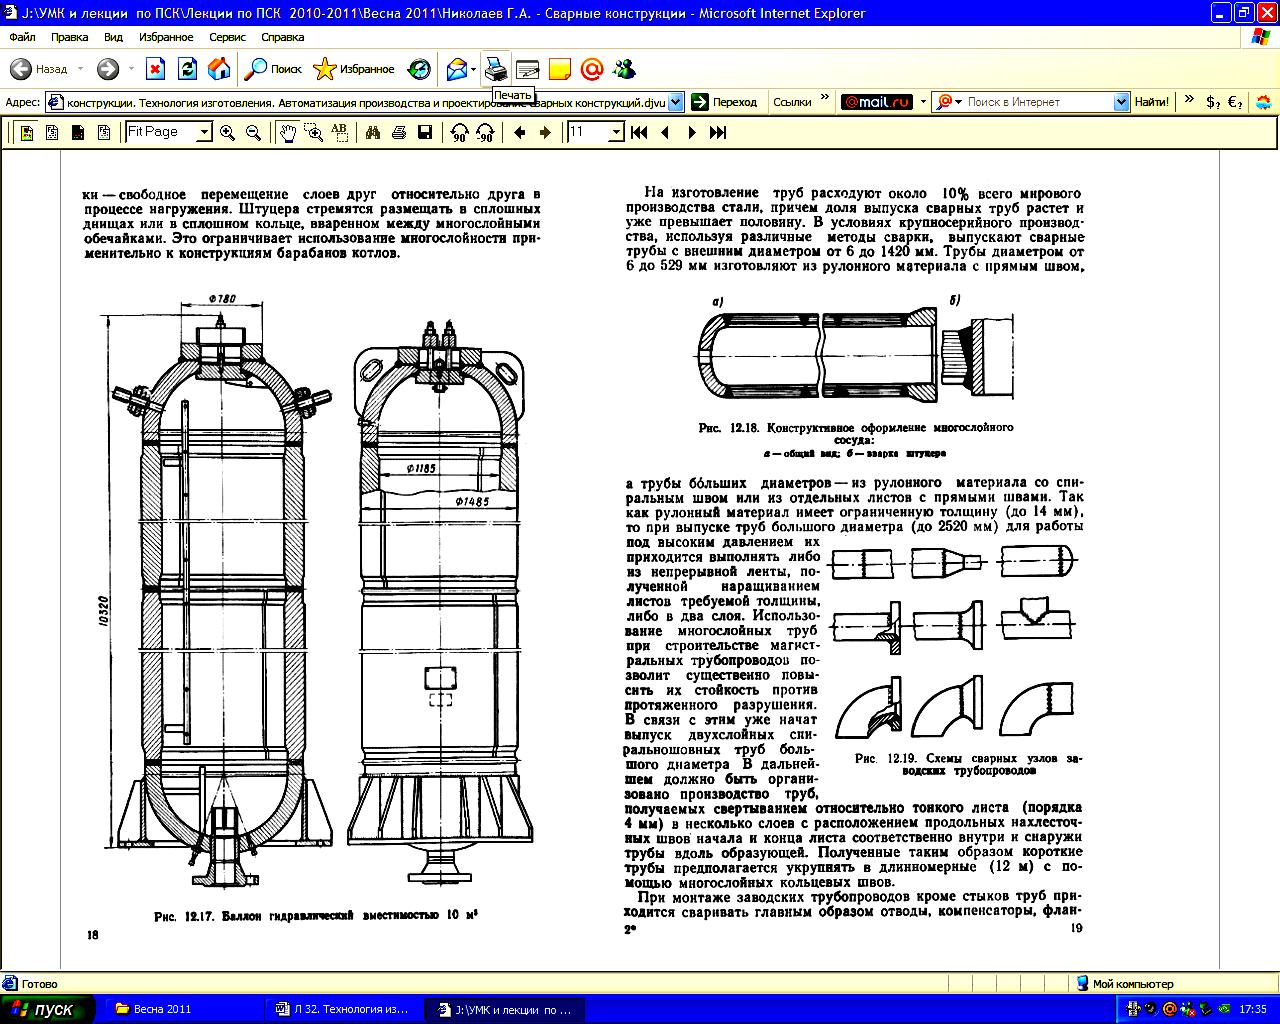Jump to the first page
The height and width of the screenshot is (1024, 1280).
pos(639,132)
